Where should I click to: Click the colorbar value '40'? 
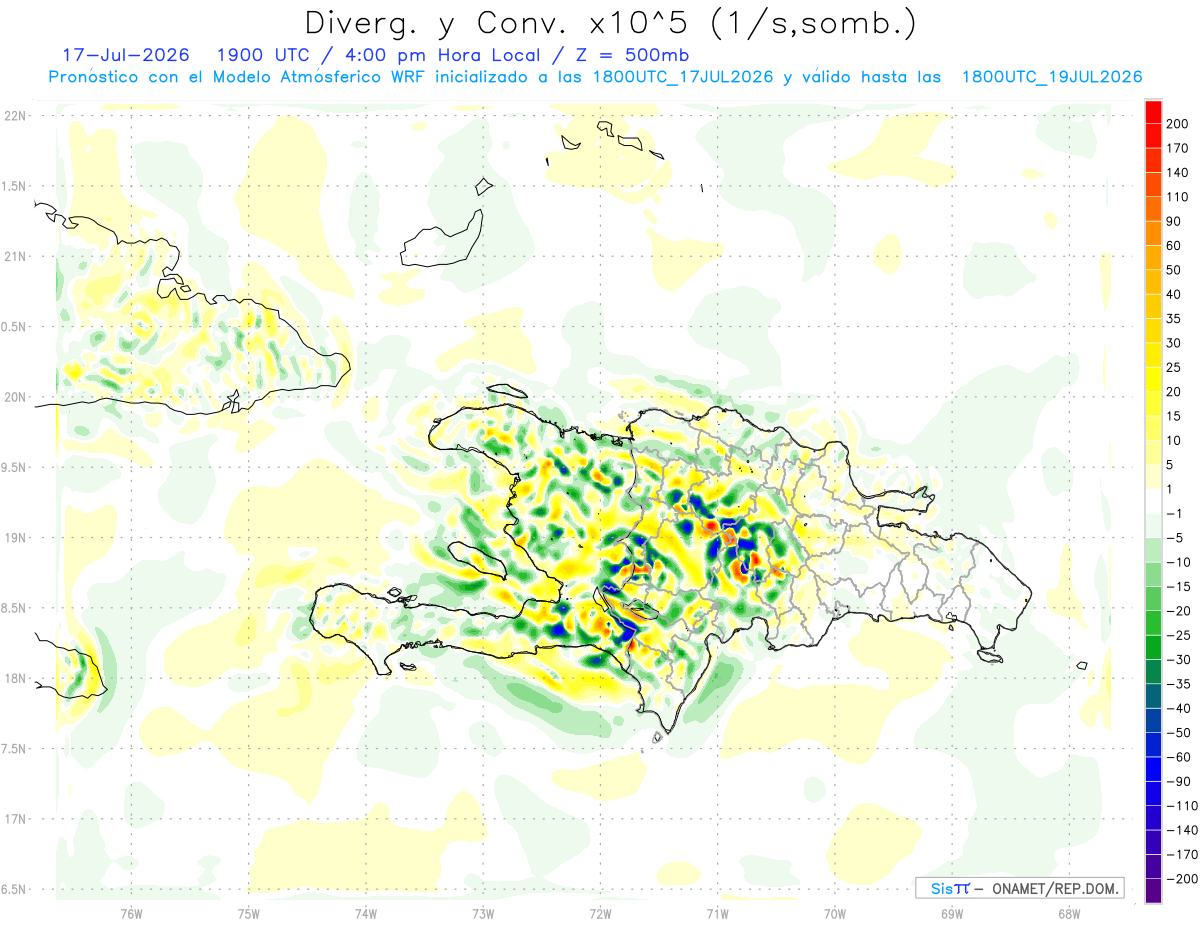[x=1174, y=294]
